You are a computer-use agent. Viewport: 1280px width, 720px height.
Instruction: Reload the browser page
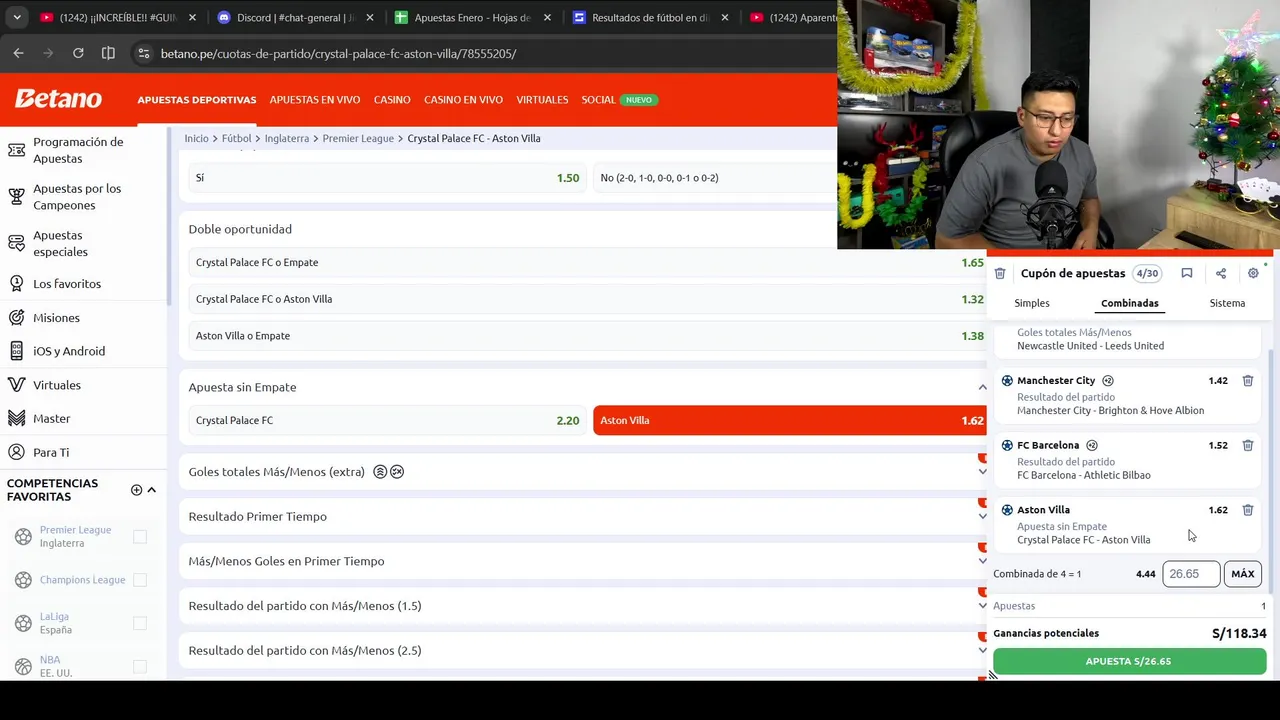tap(79, 53)
